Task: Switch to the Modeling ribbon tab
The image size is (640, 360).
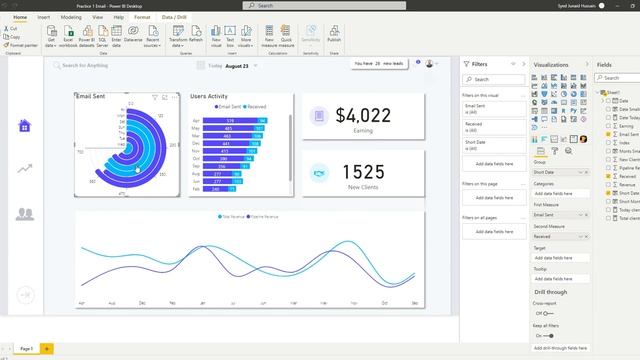Action: [71, 18]
